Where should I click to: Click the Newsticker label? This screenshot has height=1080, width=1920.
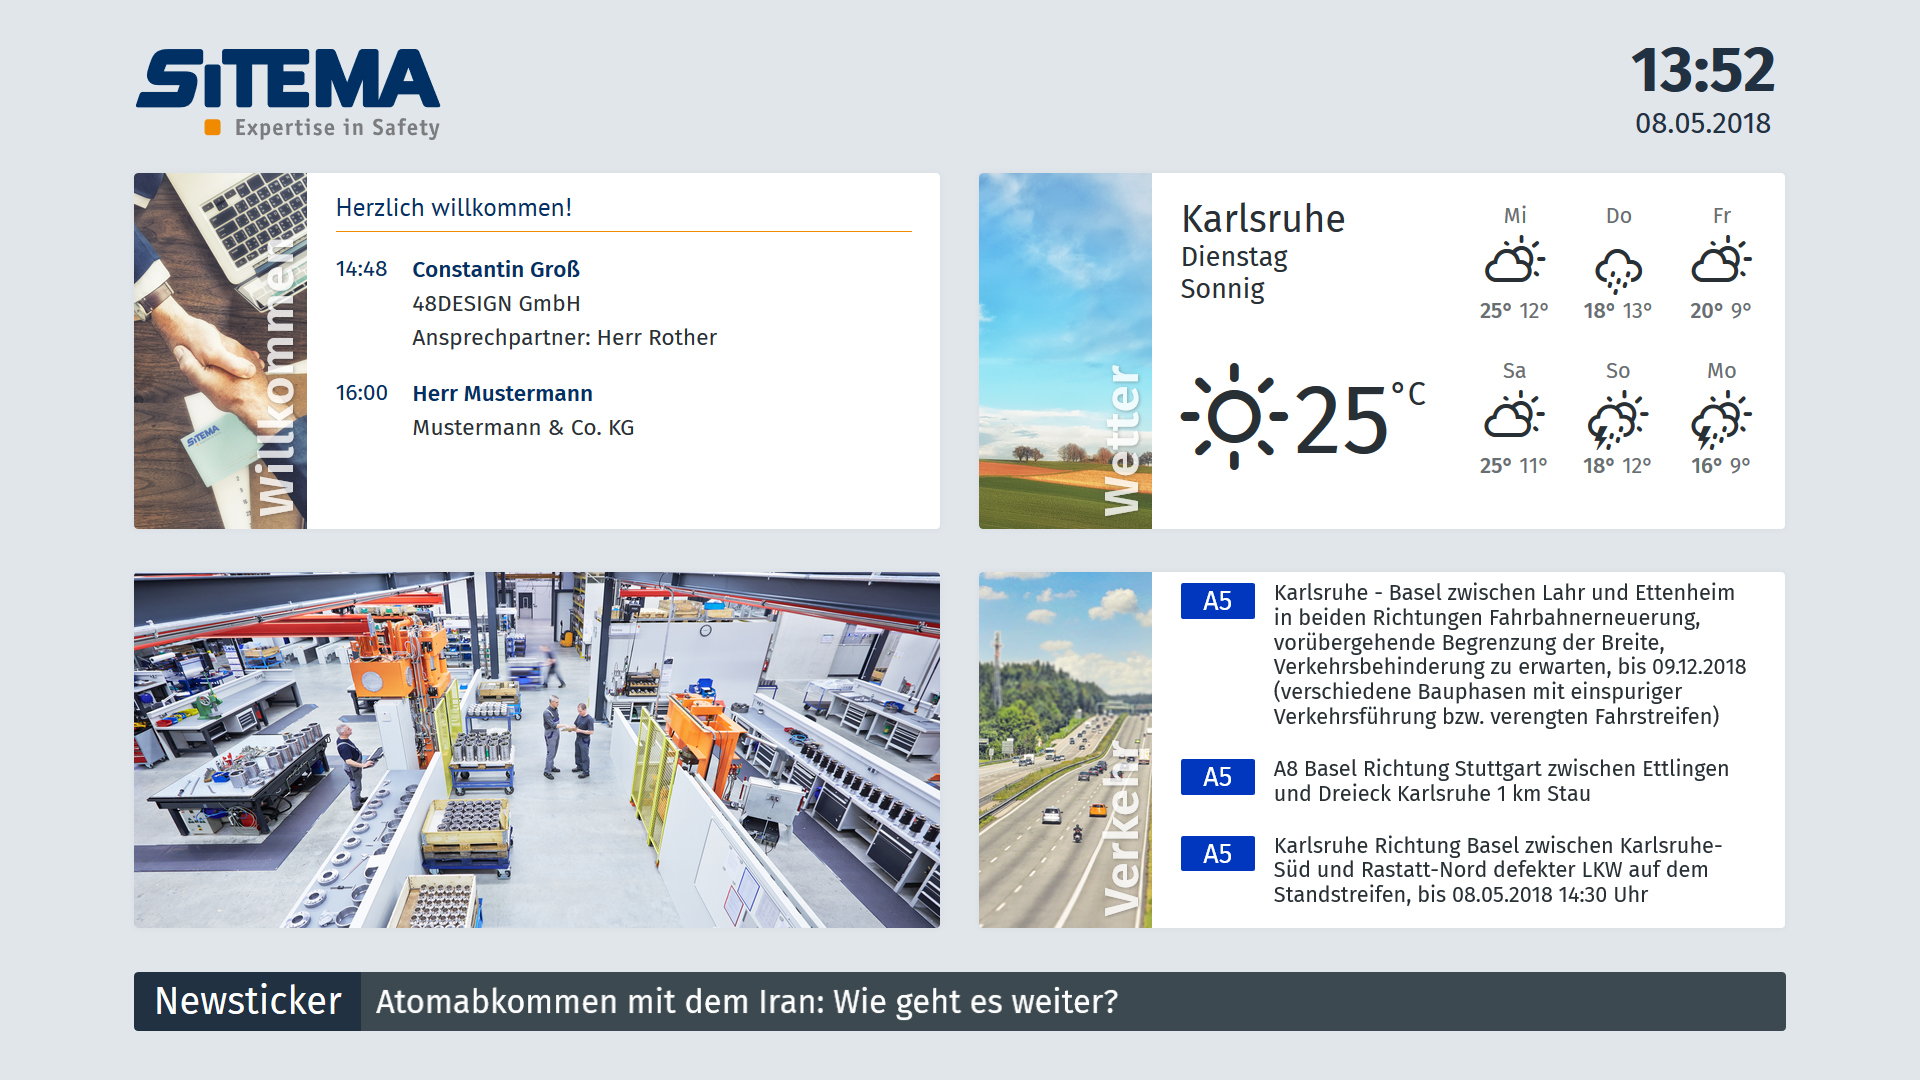[x=248, y=1001]
